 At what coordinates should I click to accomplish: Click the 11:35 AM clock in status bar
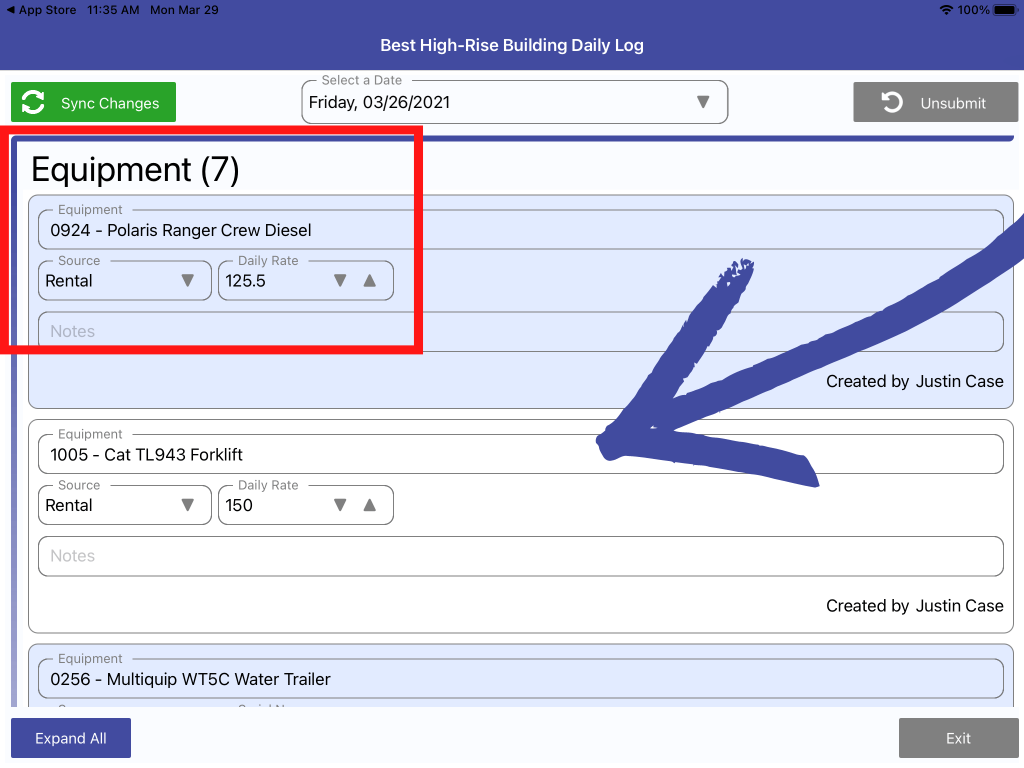(x=113, y=10)
